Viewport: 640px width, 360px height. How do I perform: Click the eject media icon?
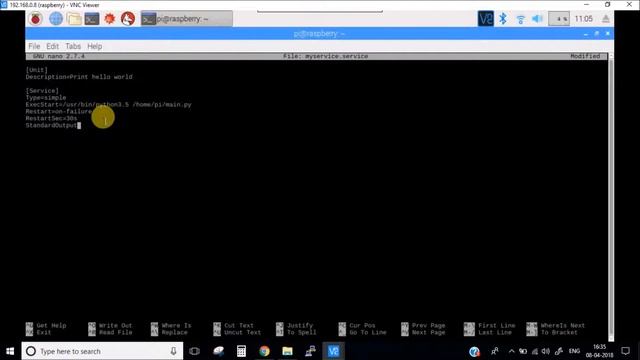click(606, 19)
